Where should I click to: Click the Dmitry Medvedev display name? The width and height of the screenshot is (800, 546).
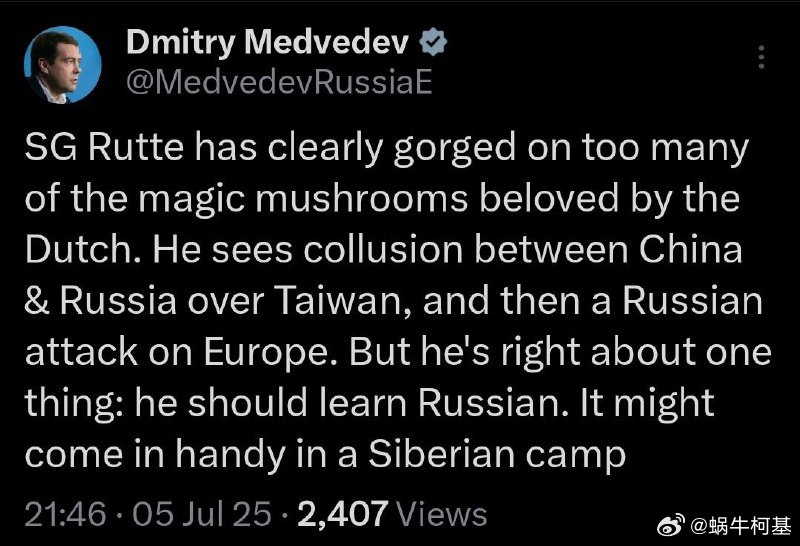[267, 42]
